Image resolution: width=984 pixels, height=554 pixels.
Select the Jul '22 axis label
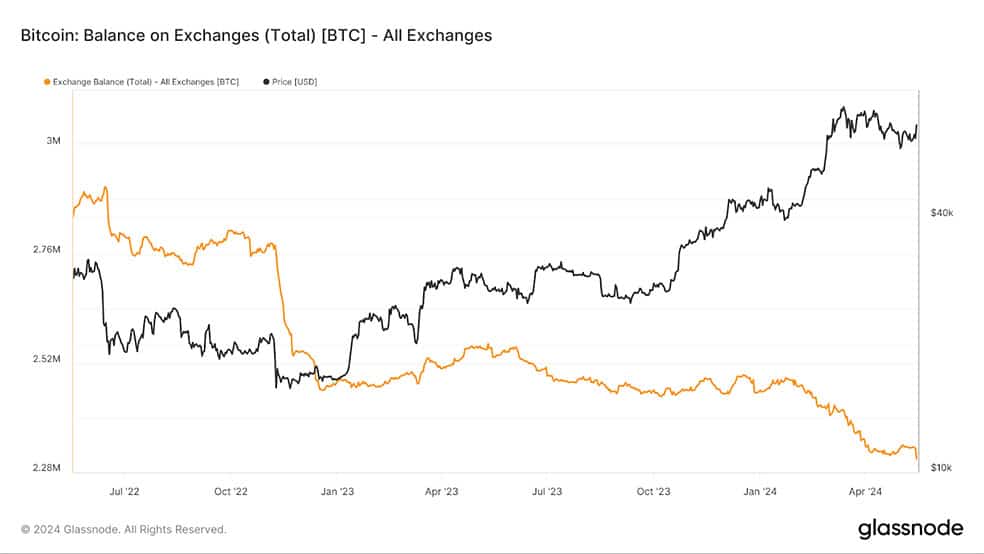[x=124, y=491]
